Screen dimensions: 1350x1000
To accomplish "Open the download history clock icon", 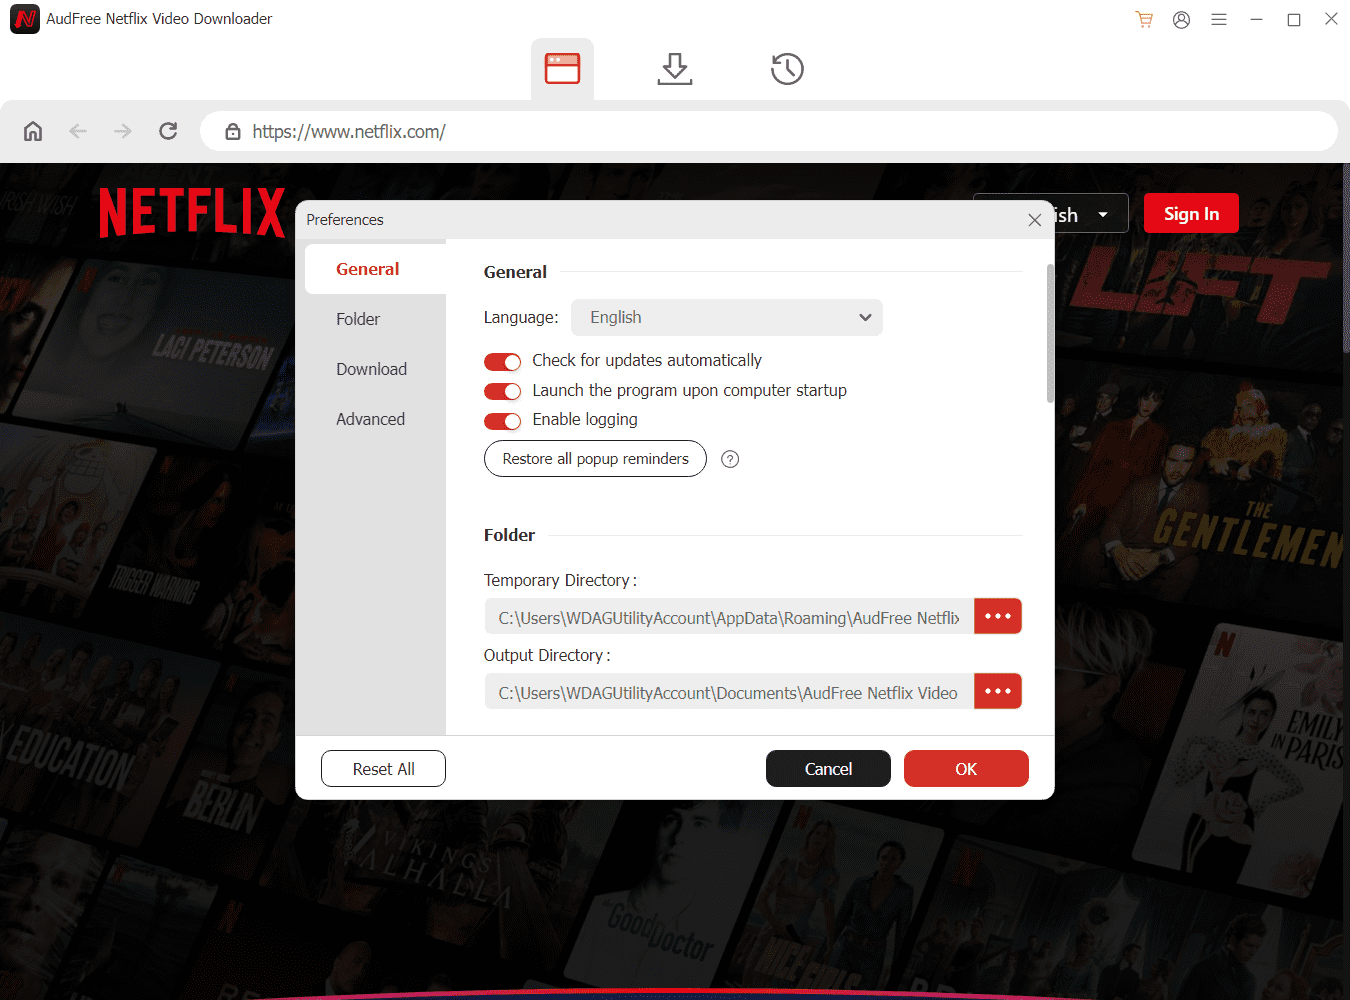I will coord(787,69).
